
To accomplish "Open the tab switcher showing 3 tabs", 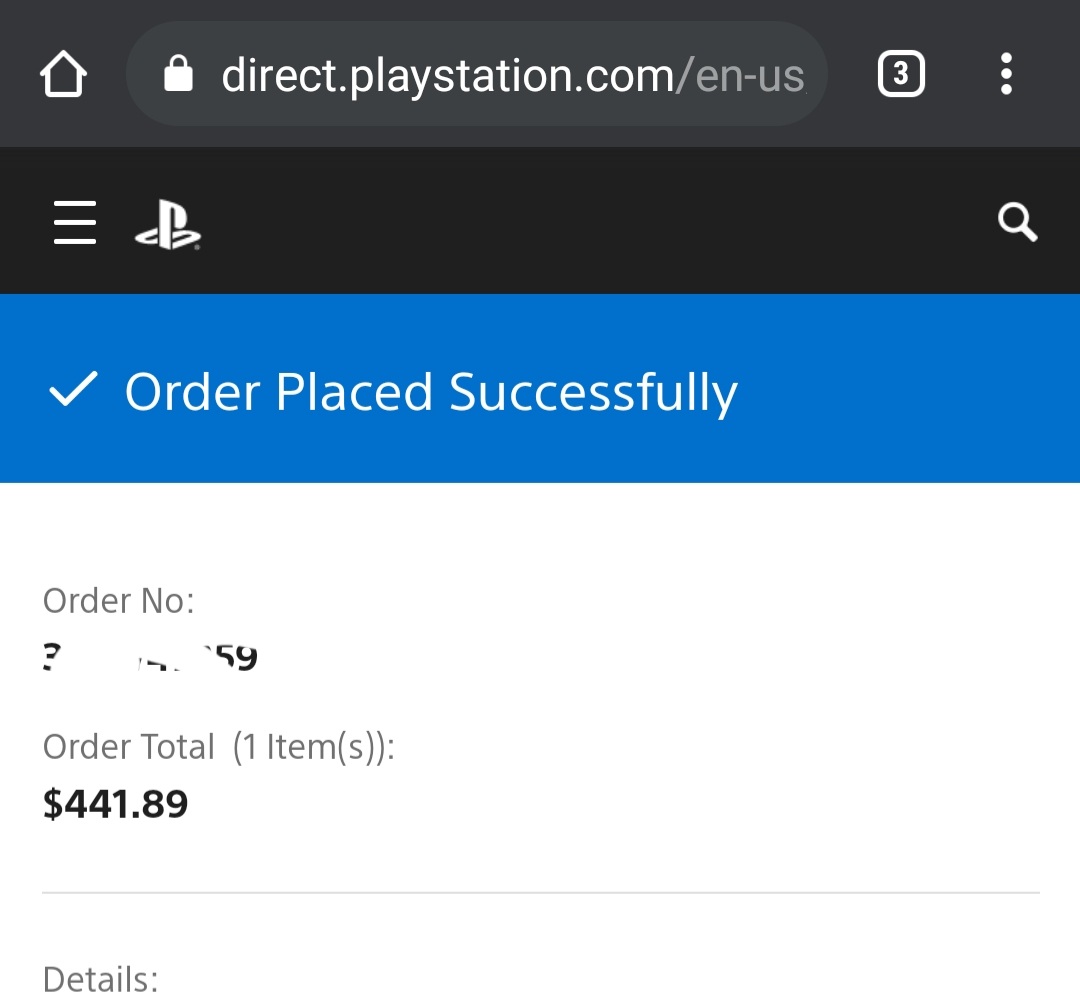I will (900, 74).
